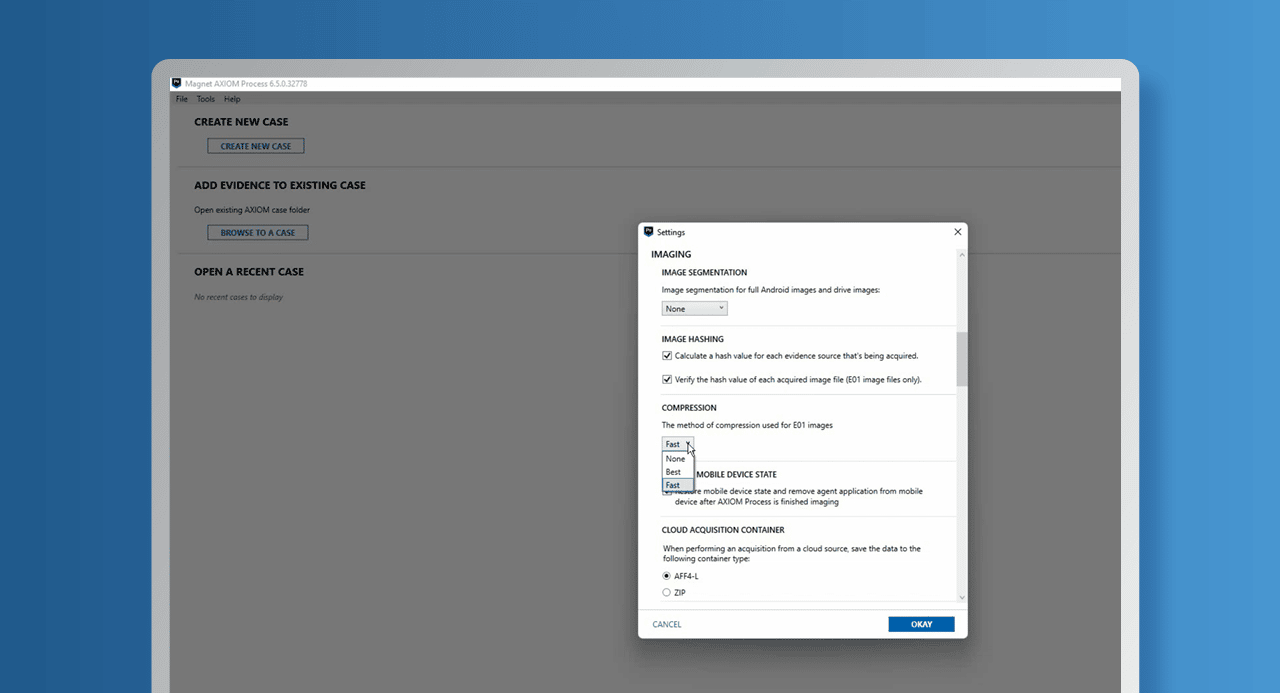Toggle the calculate hash value checkbox
The image size is (1280, 693).
tap(667, 356)
